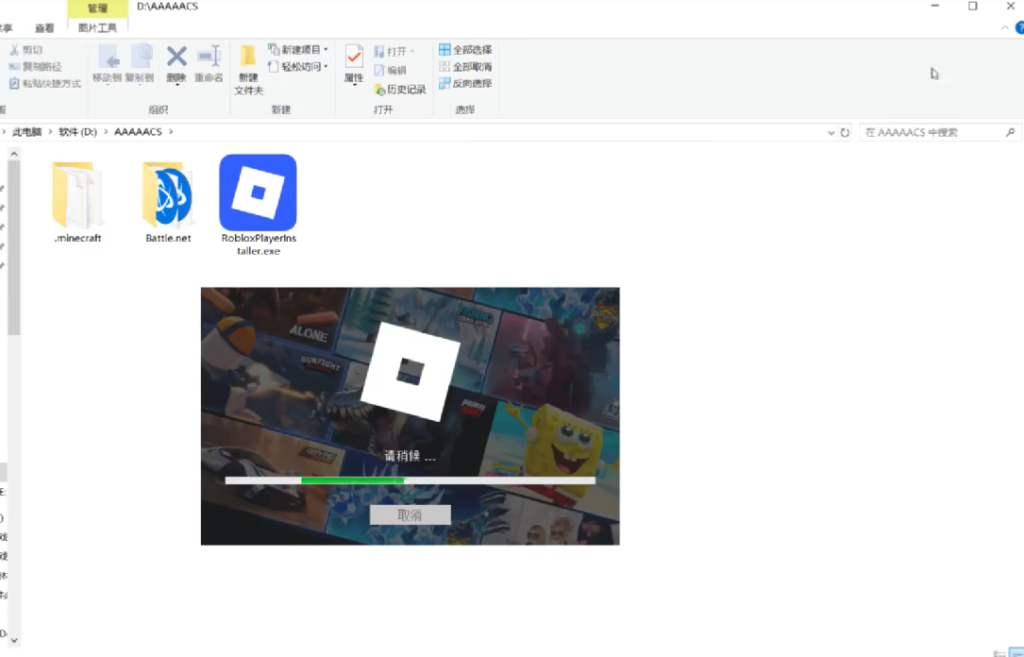
Task: Click the Open (打开) ribbon button
Action: 394,51
